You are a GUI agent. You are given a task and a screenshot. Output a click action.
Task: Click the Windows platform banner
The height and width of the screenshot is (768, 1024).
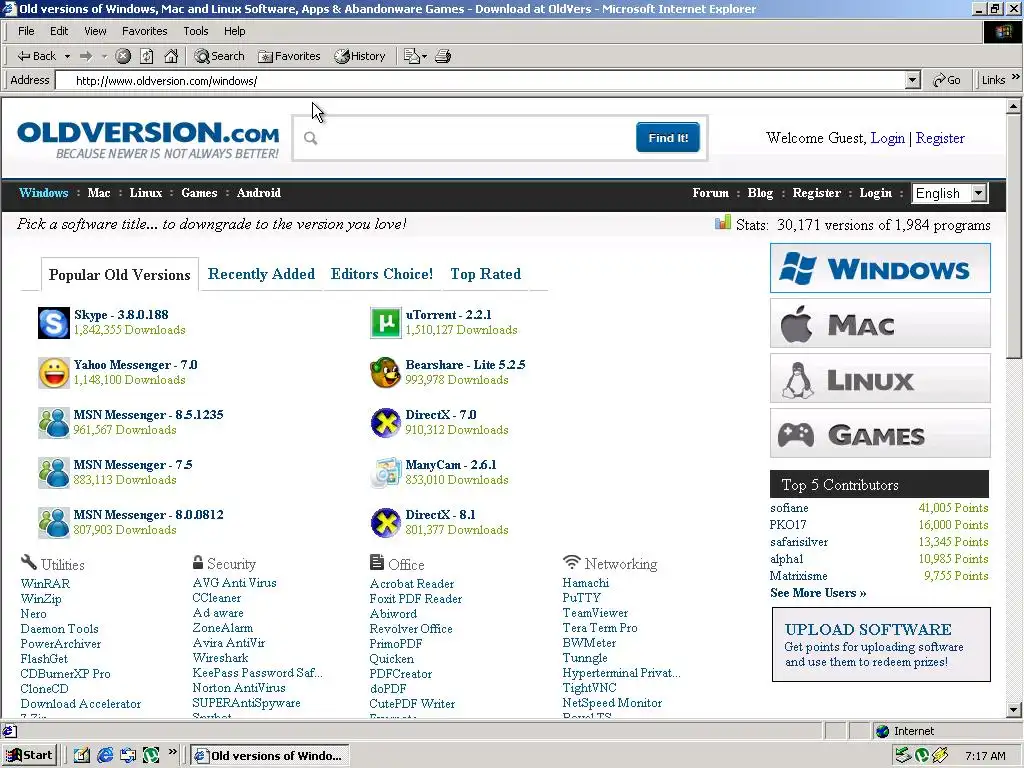880,268
